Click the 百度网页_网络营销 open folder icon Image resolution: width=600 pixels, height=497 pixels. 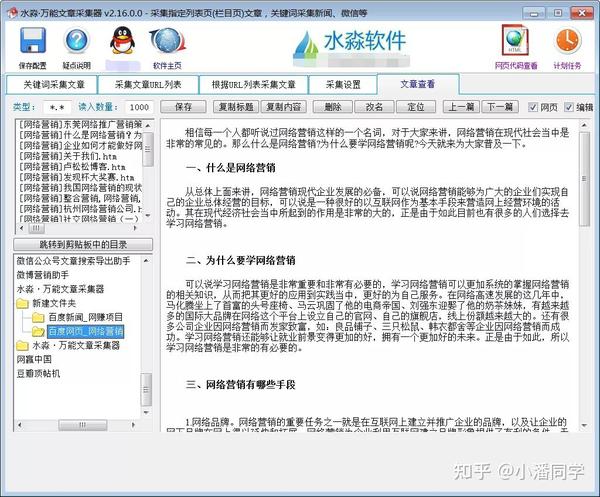pos(38,331)
